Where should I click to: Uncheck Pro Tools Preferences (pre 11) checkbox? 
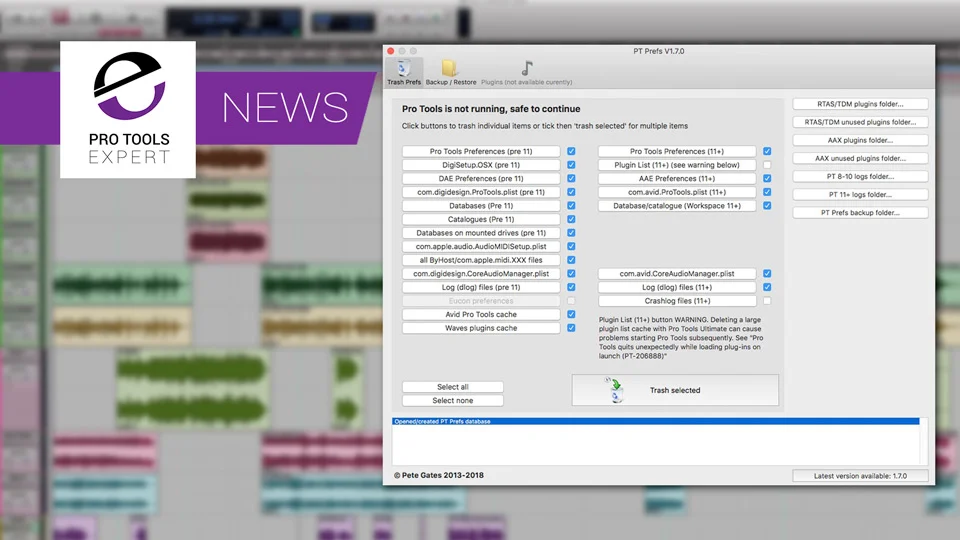pos(571,151)
